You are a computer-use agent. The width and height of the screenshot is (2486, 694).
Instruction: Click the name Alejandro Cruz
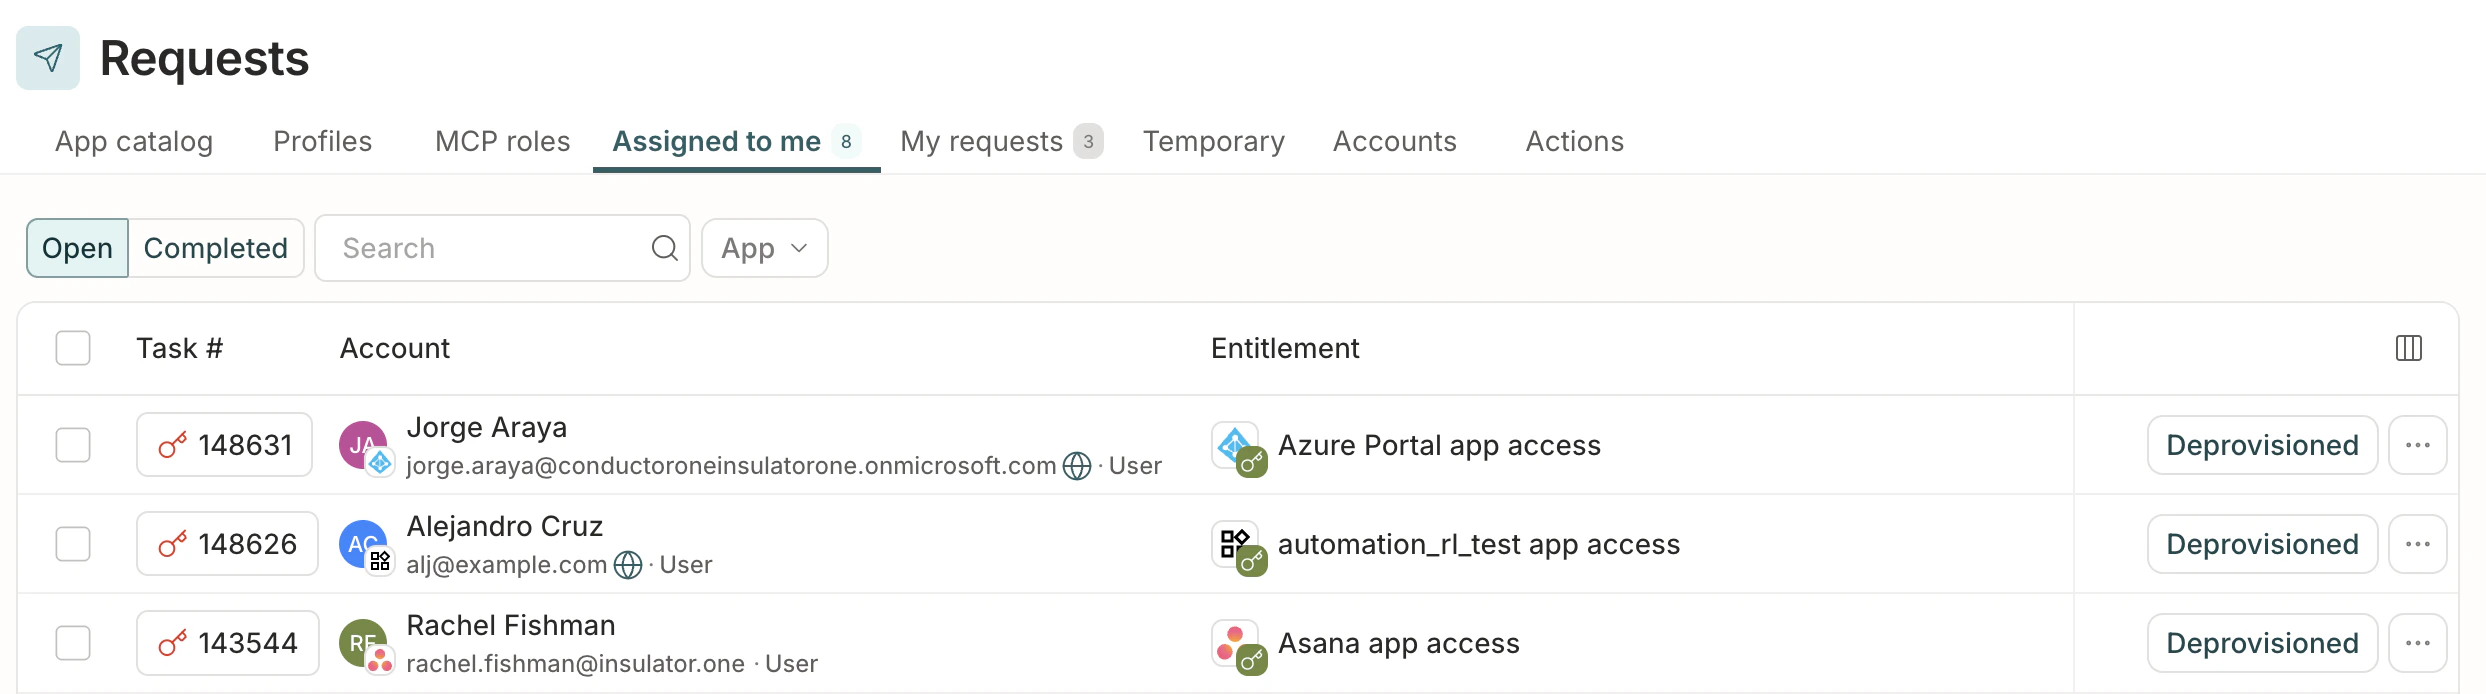(x=505, y=526)
